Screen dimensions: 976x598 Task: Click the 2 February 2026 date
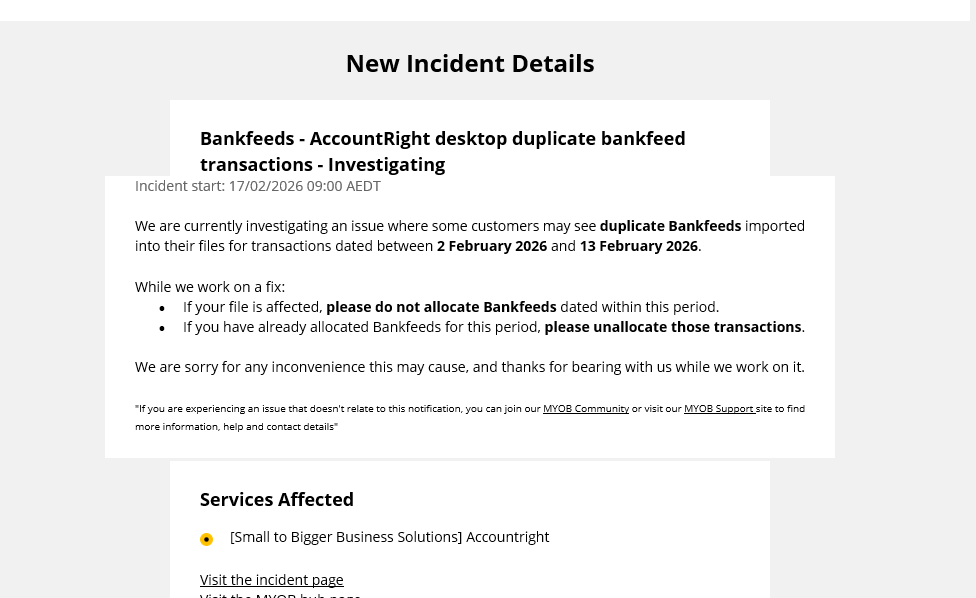[x=492, y=246]
